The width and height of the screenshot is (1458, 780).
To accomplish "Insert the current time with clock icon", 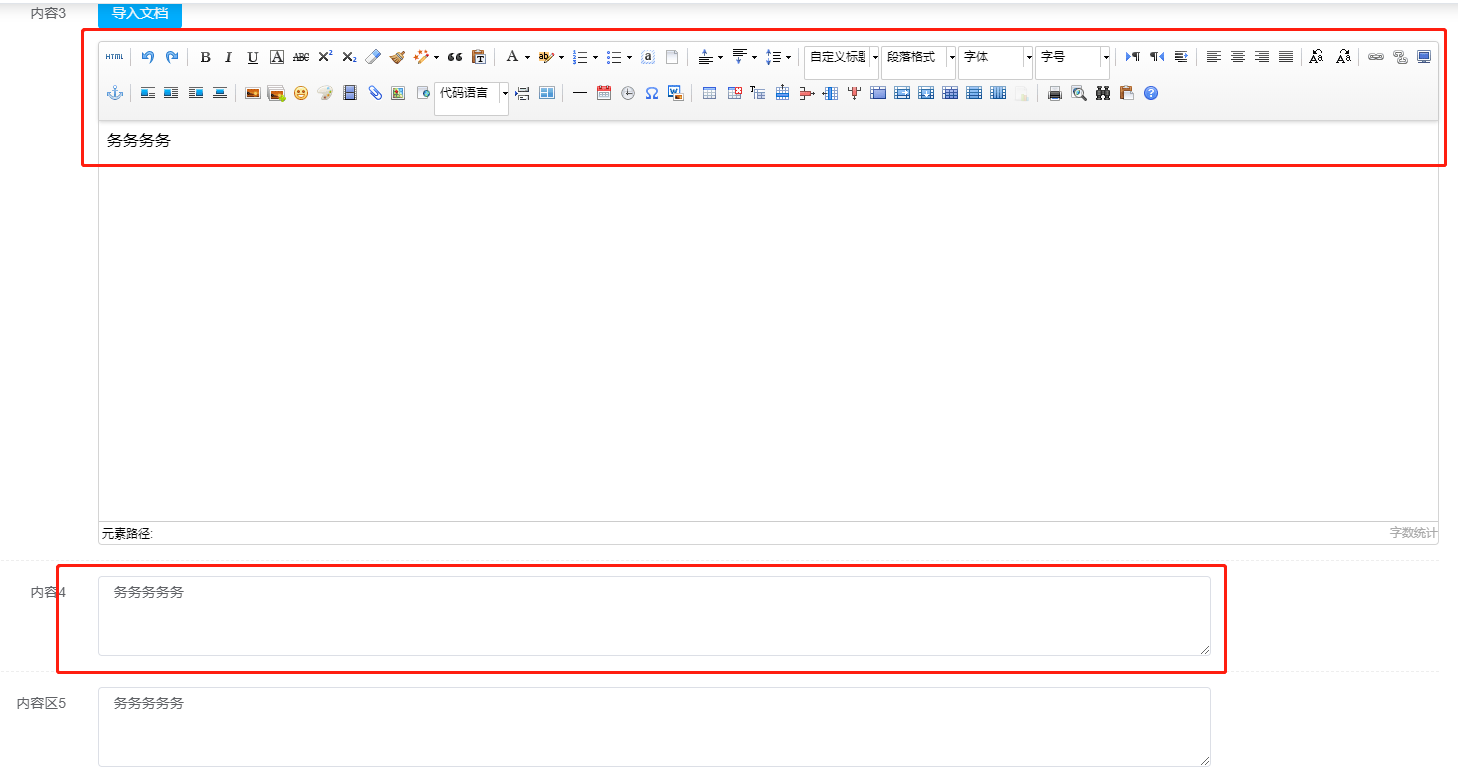I will tap(628, 93).
